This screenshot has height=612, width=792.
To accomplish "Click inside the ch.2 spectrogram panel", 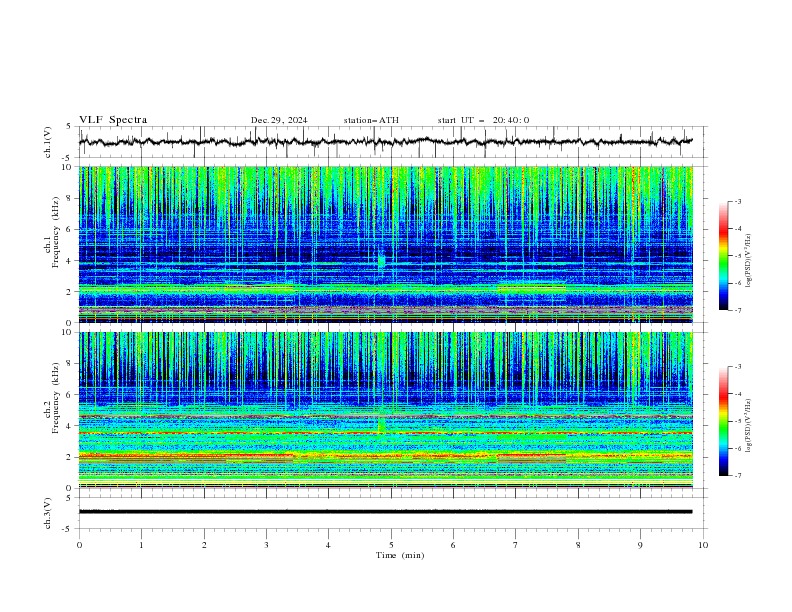I will [x=385, y=410].
